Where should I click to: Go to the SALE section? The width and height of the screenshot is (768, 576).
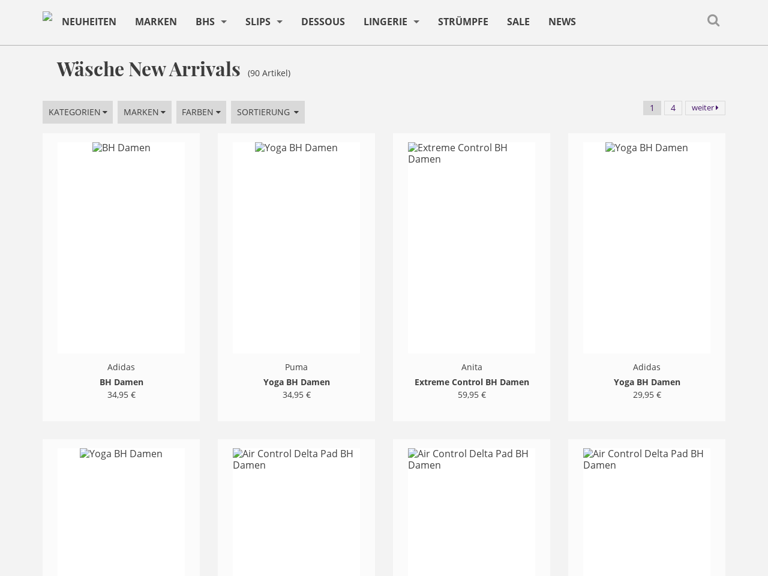coord(518,22)
